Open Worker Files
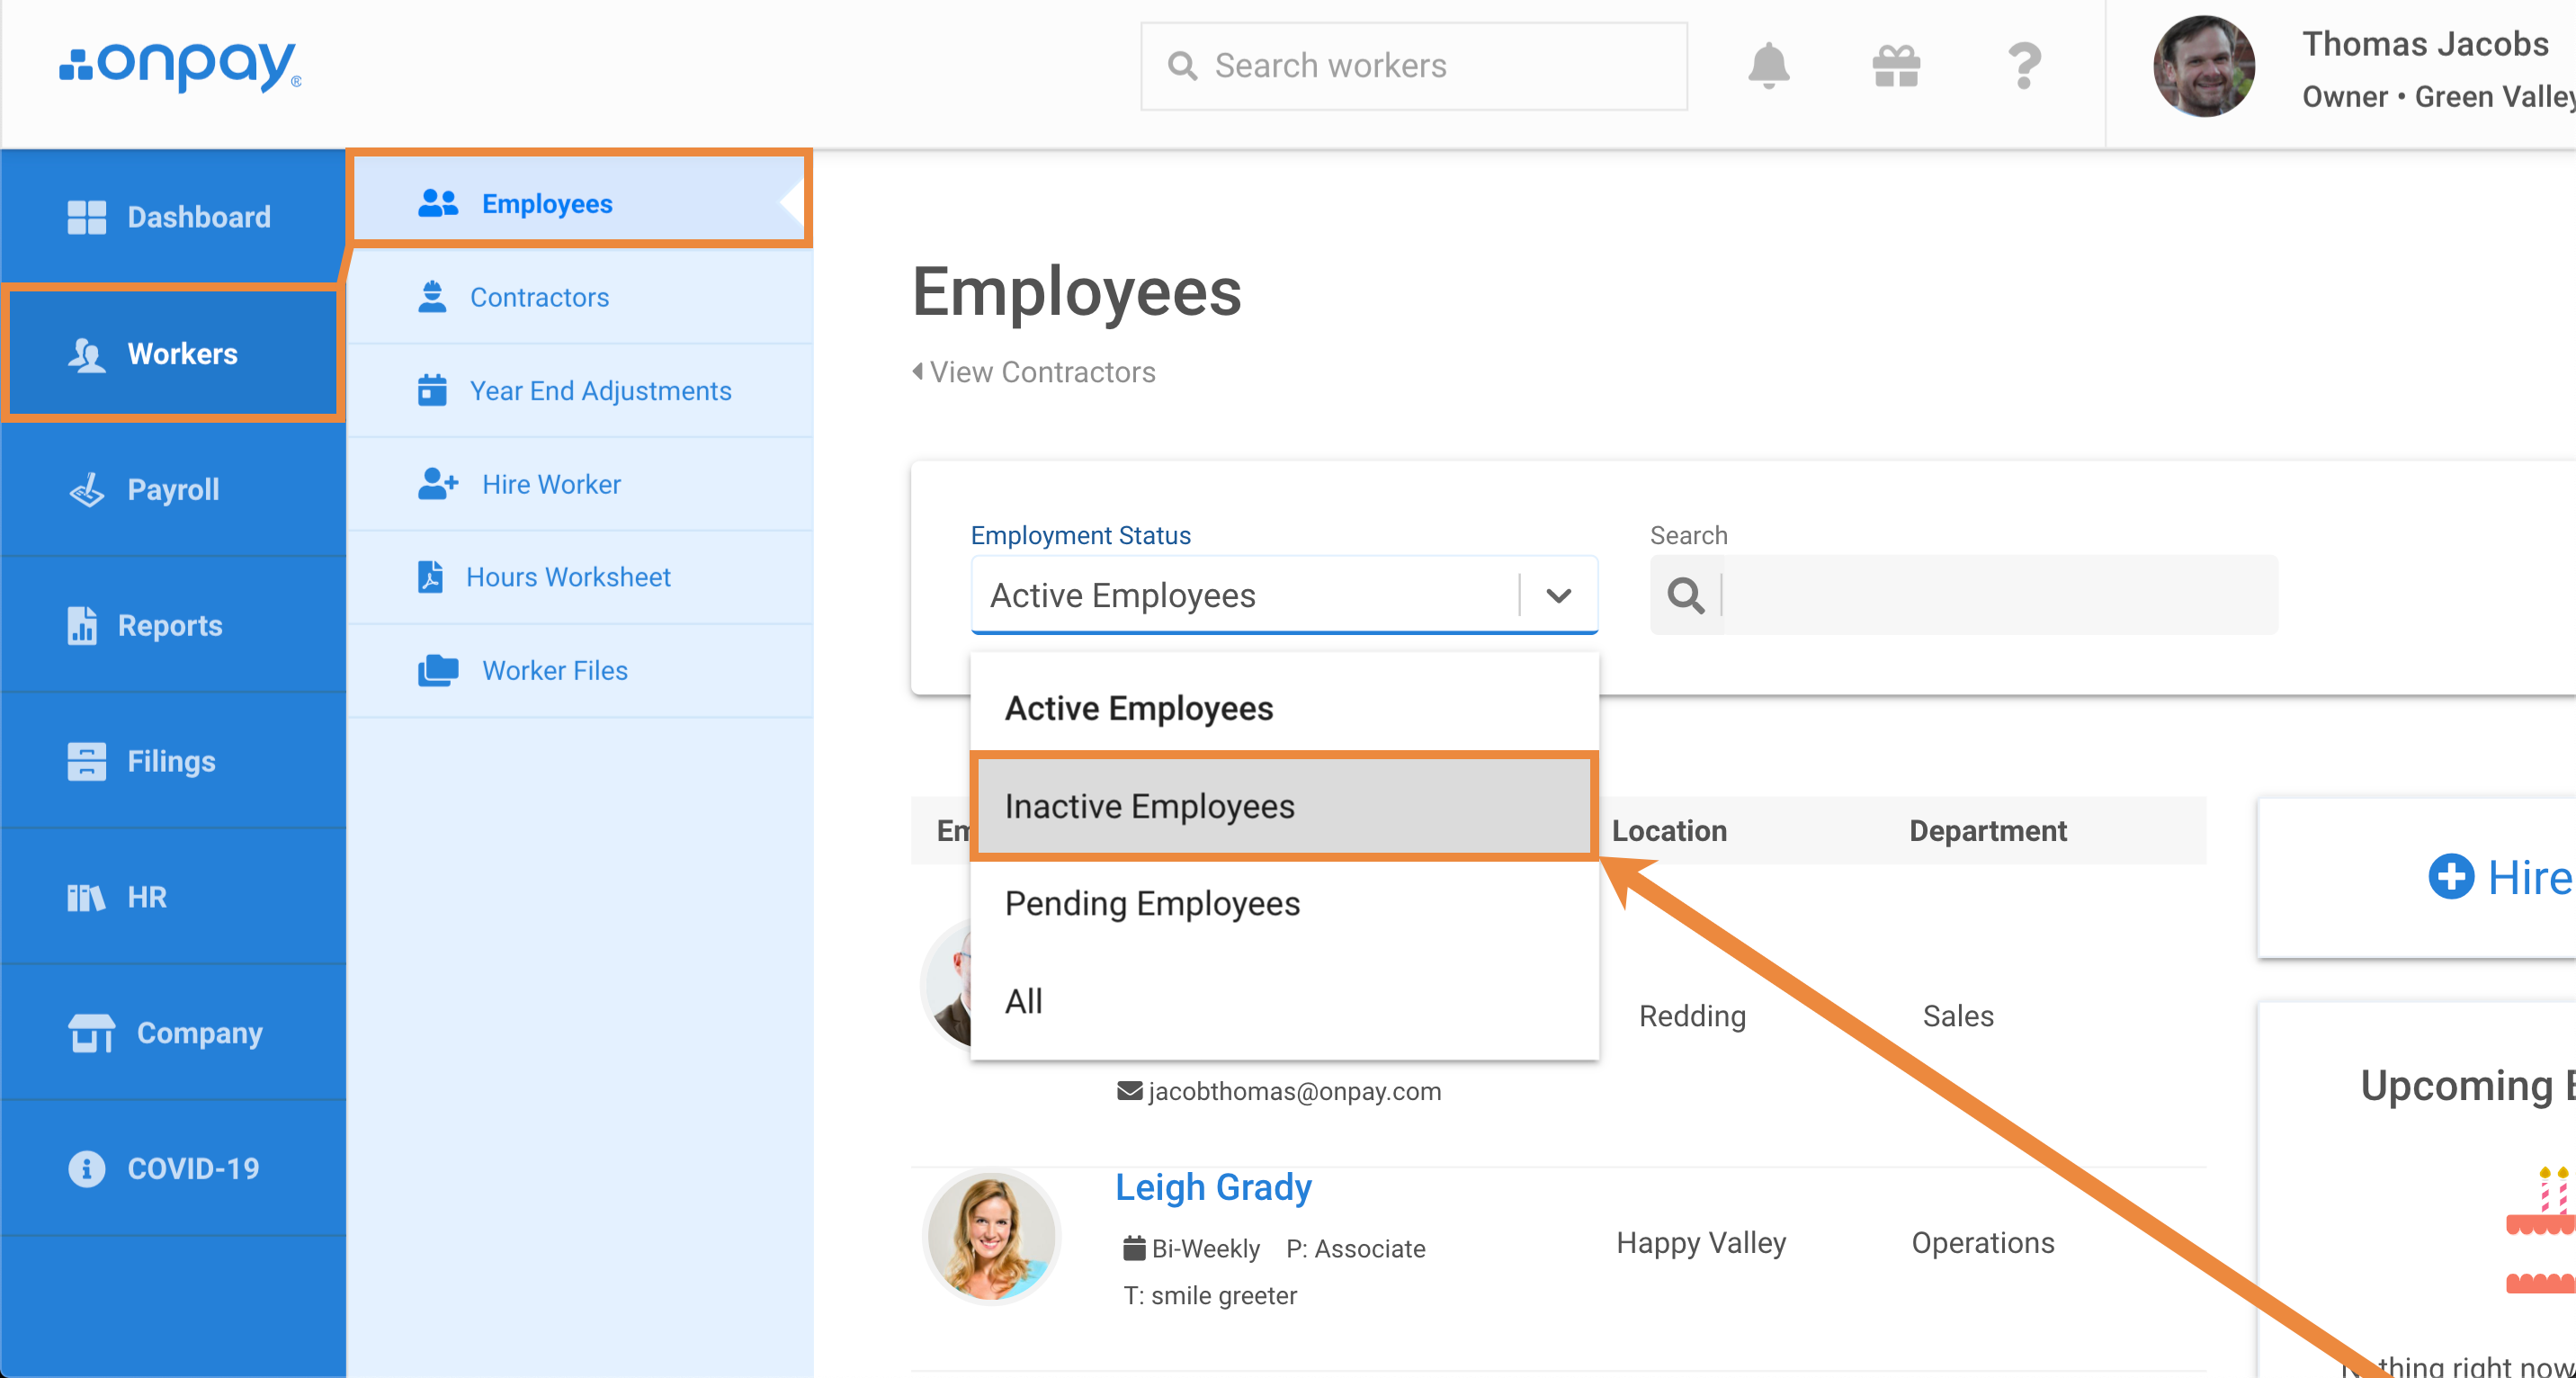This screenshot has height=1378, width=2576. 579,670
